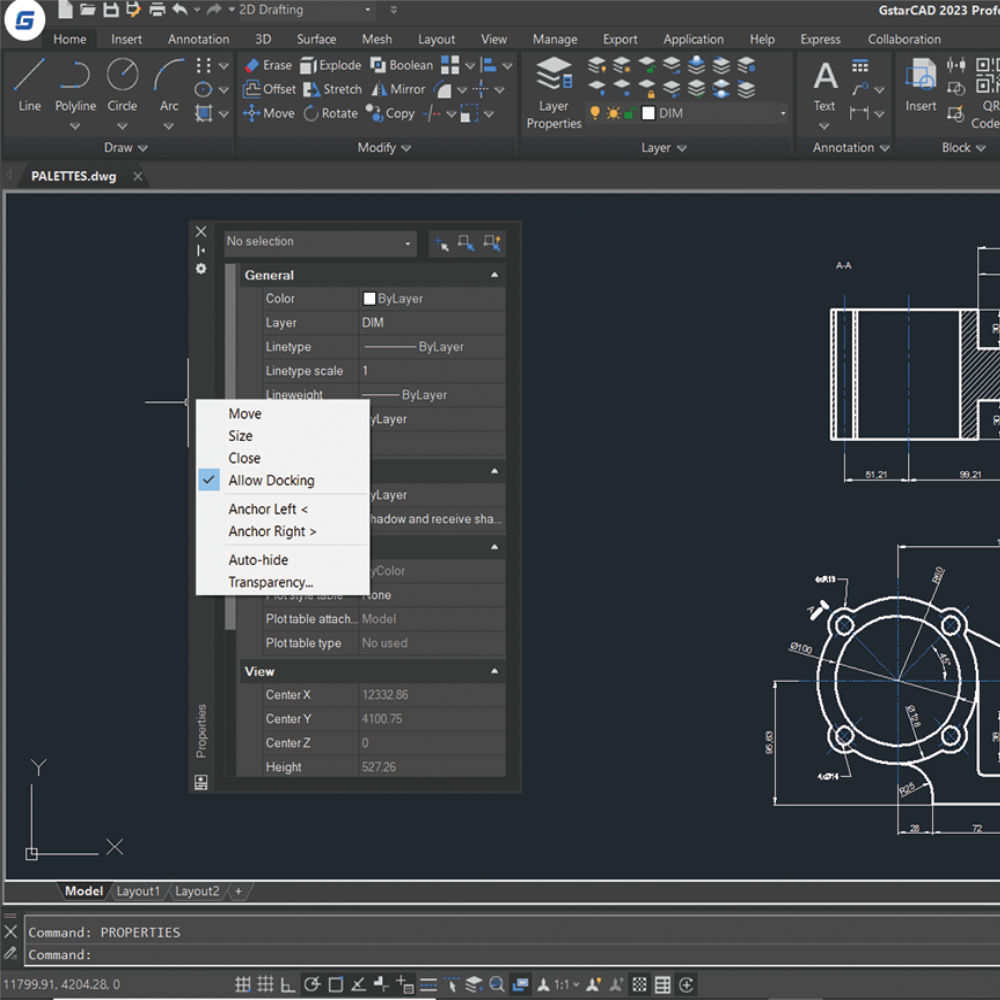Click the Save icon in quick access toolbar

click(111, 10)
